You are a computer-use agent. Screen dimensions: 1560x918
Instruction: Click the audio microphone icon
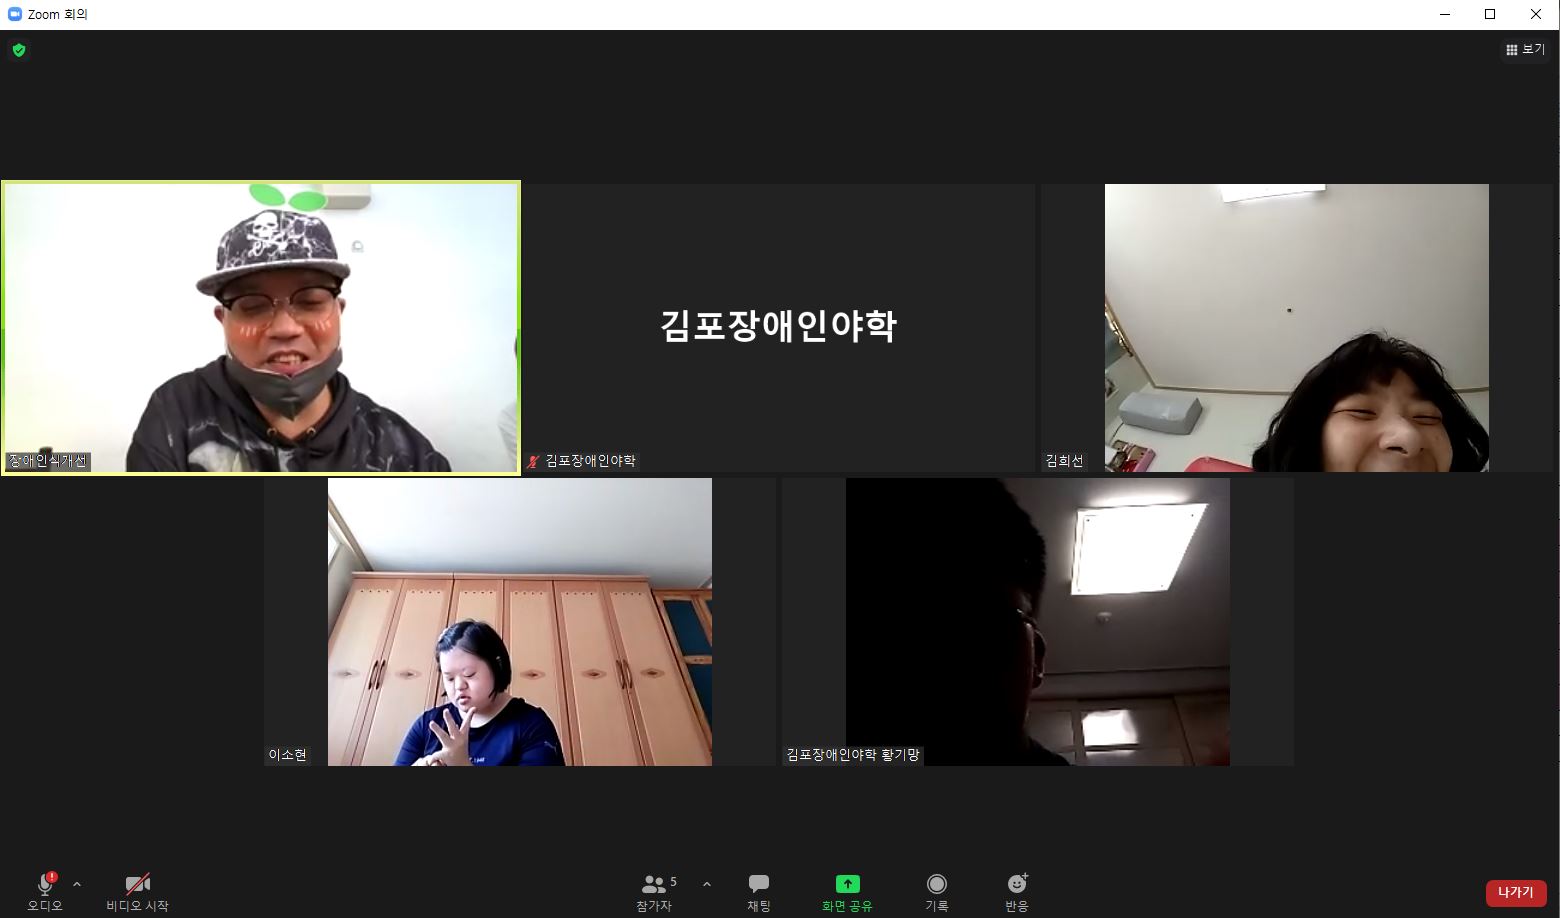click(x=45, y=884)
